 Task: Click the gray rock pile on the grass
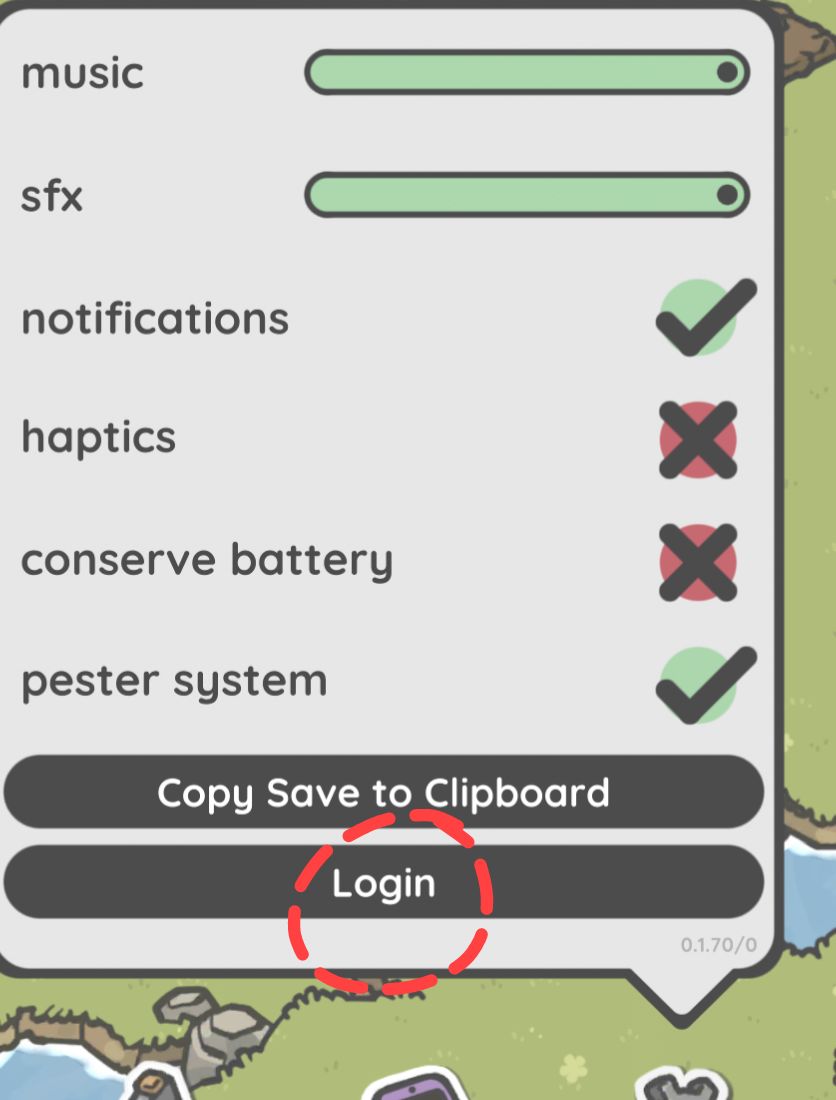pyautogui.click(x=209, y=1028)
